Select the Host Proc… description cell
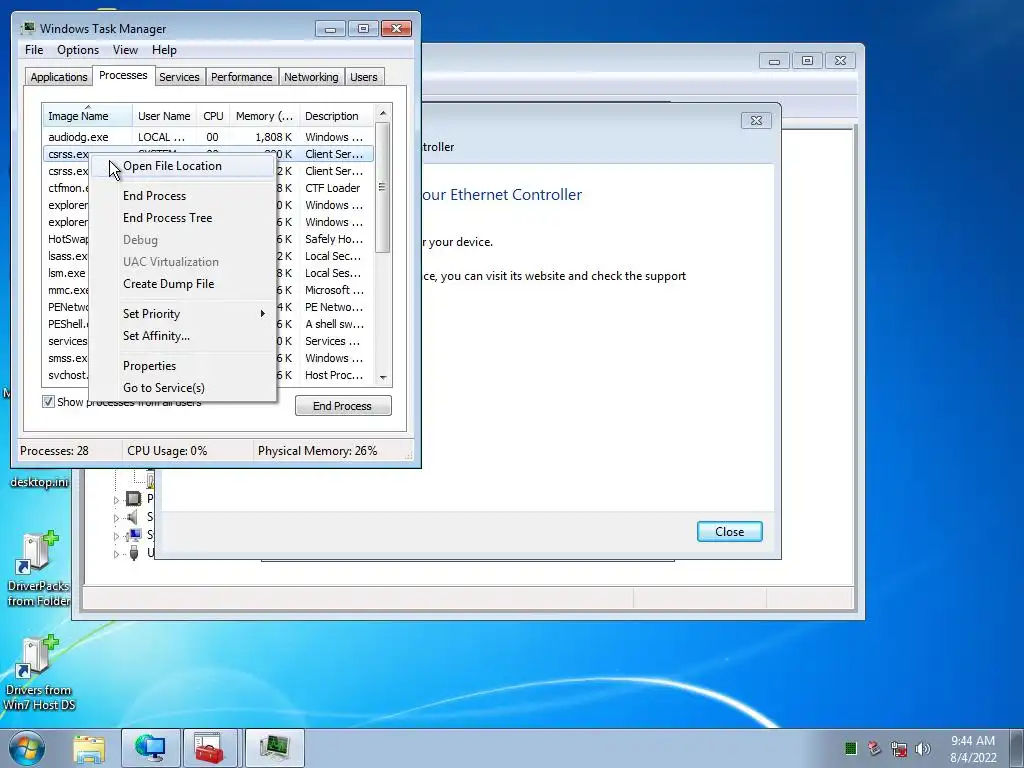Viewport: 1024px width, 768px height. coord(334,375)
